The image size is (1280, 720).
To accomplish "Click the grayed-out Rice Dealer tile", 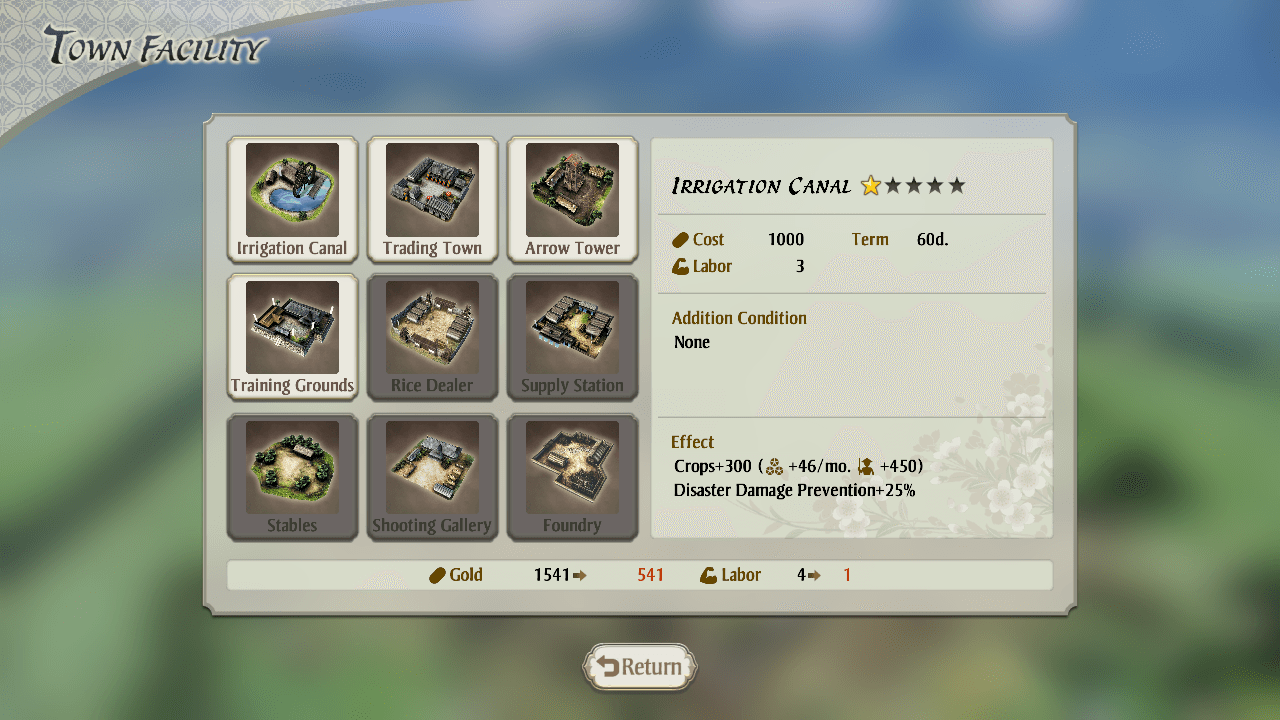I will pyautogui.click(x=432, y=337).
